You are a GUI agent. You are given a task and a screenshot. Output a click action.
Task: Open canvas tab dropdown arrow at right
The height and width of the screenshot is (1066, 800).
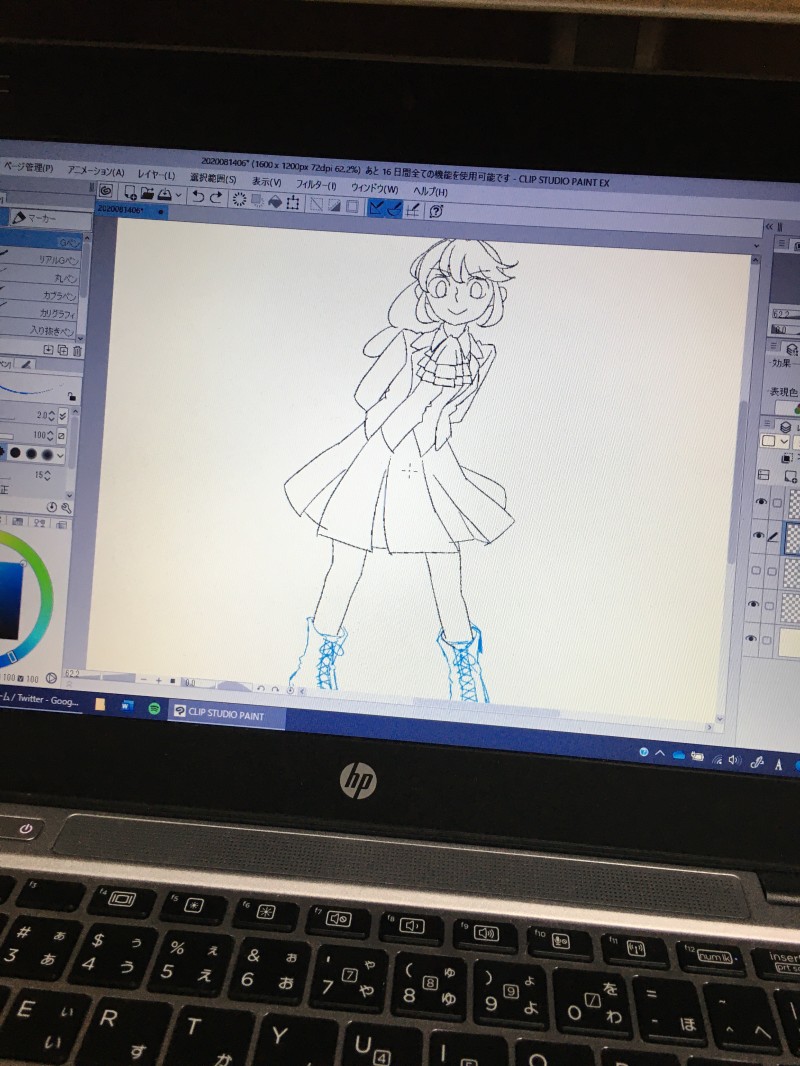click(756, 246)
